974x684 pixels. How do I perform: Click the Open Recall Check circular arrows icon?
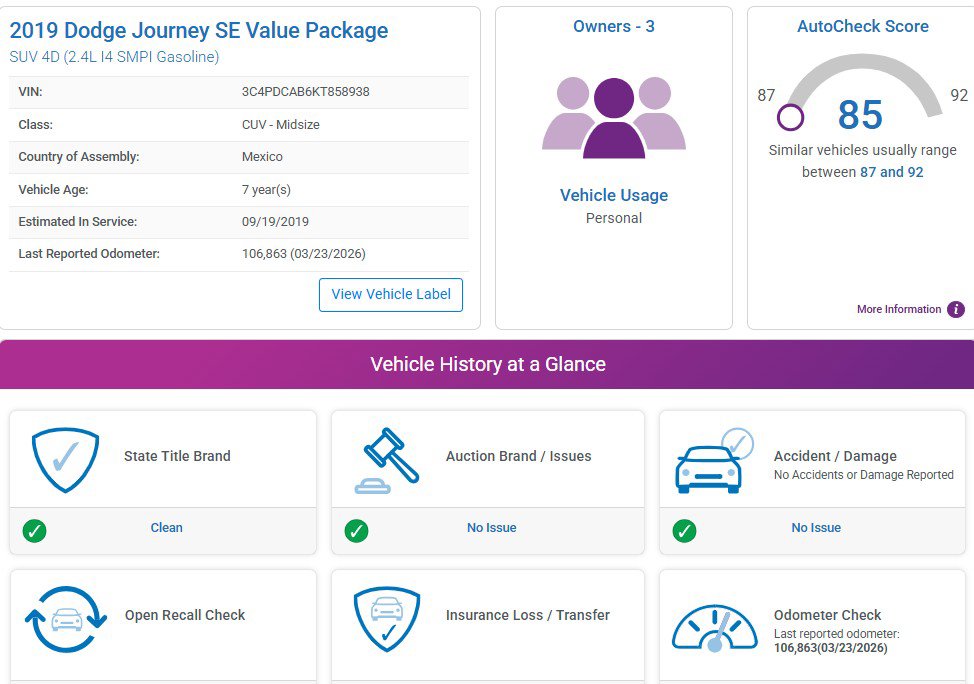pyautogui.click(x=66, y=619)
